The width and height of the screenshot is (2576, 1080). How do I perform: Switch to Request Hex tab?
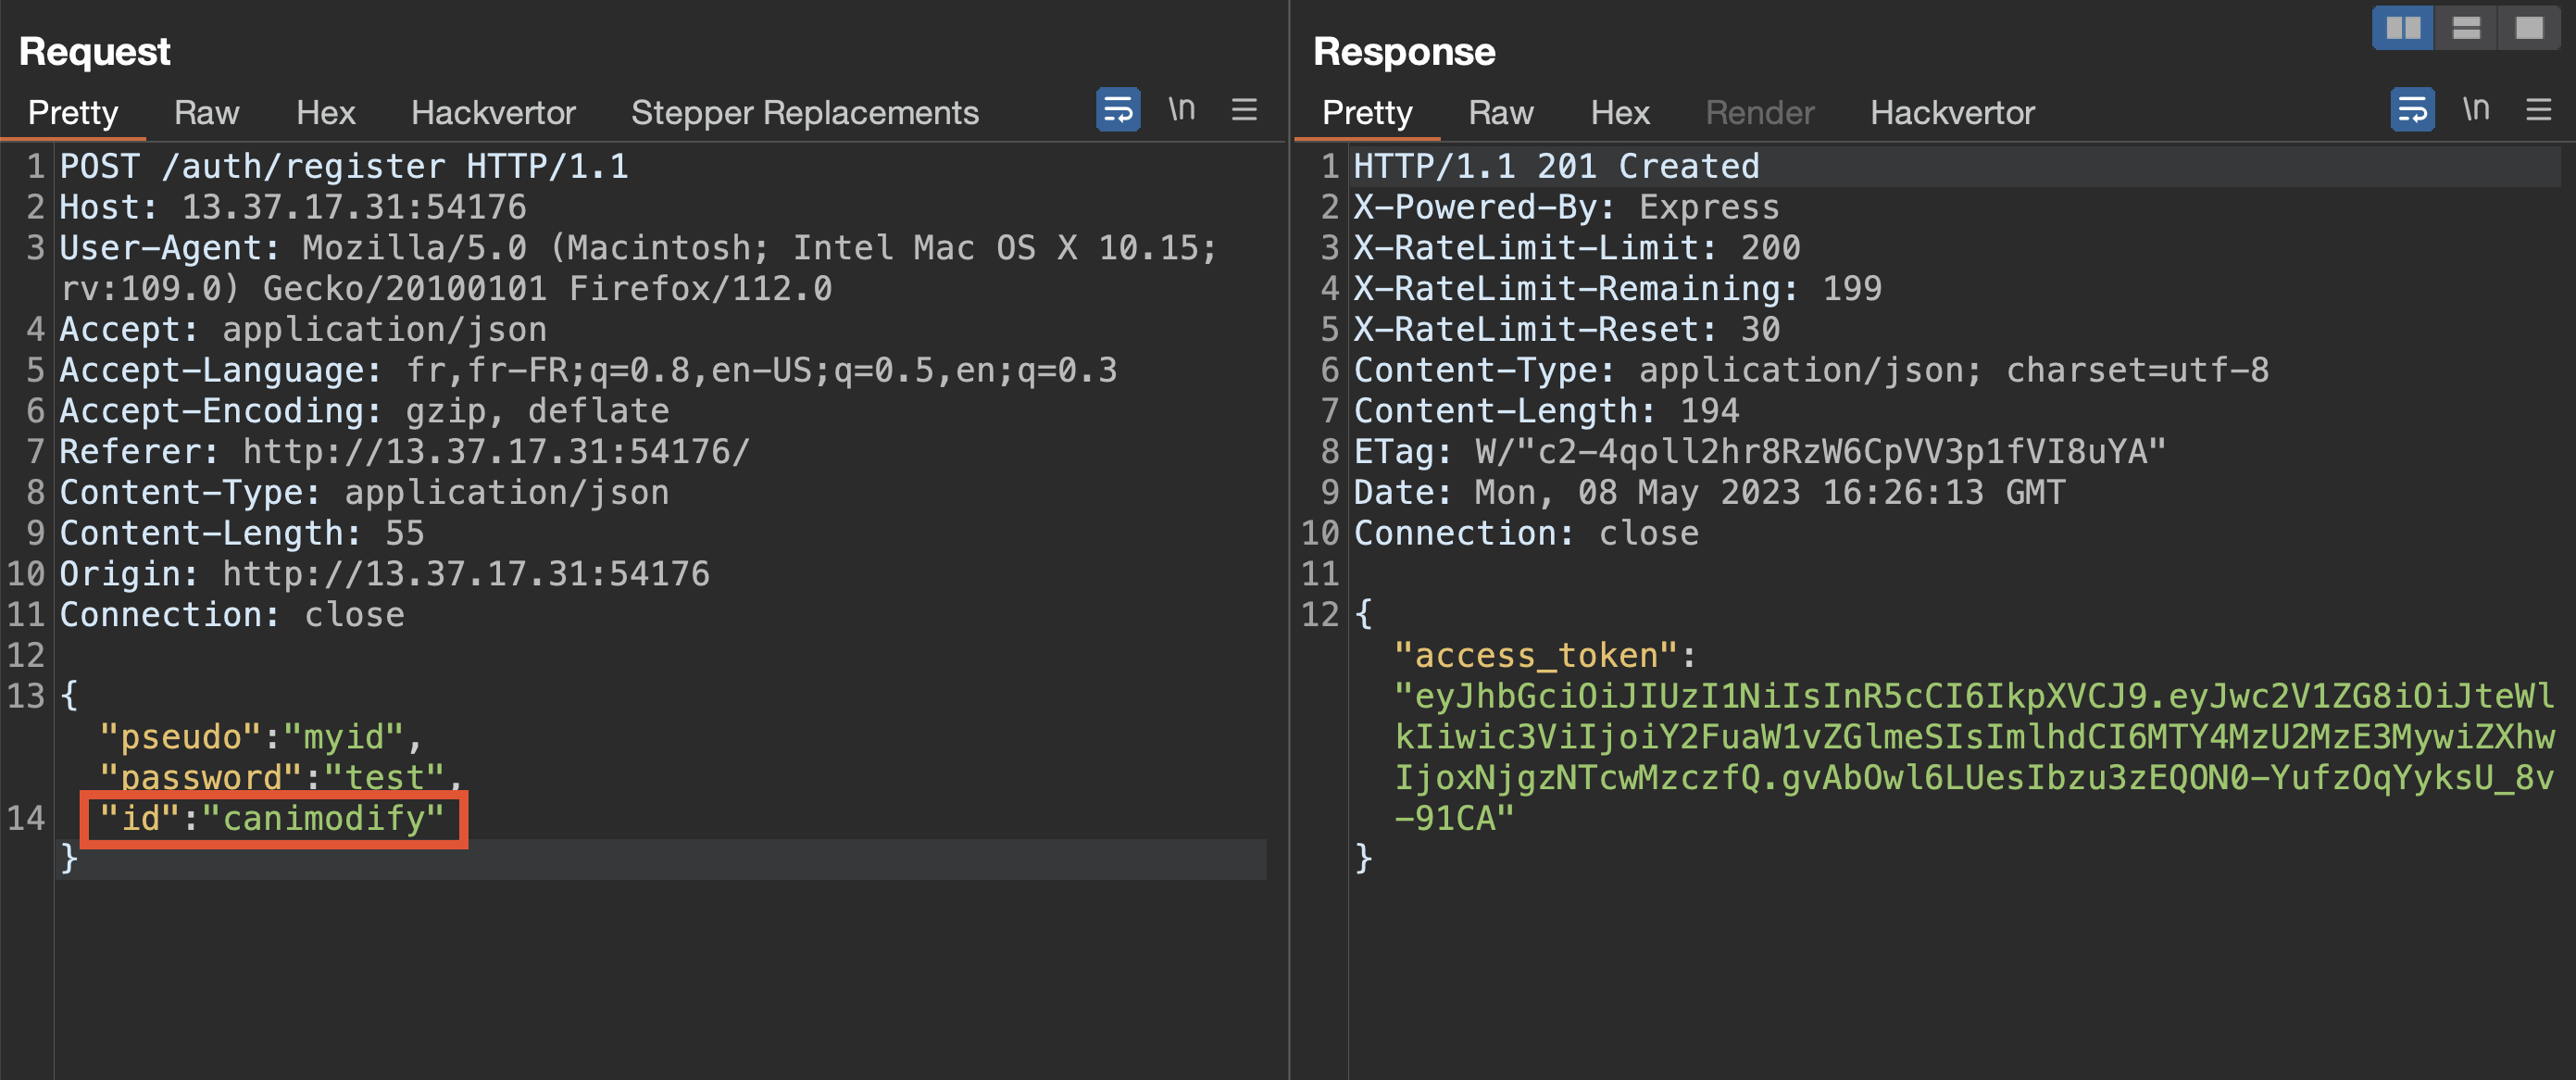[x=325, y=113]
